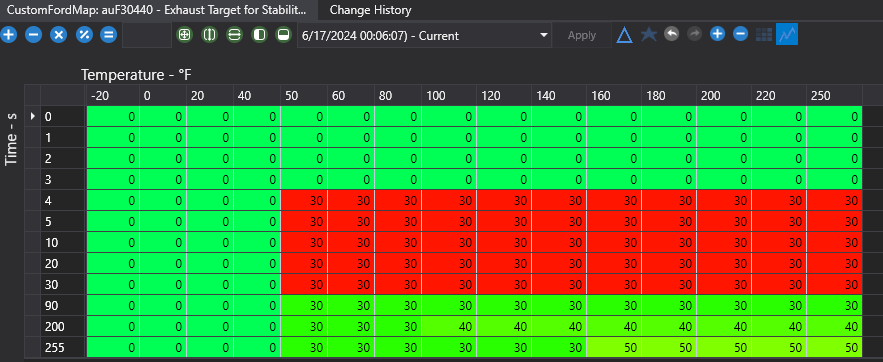Switch to the grid table view icon
Image resolution: width=883 pixels, height=362 pixels.
pyautogui.click(x=764, y=35)
